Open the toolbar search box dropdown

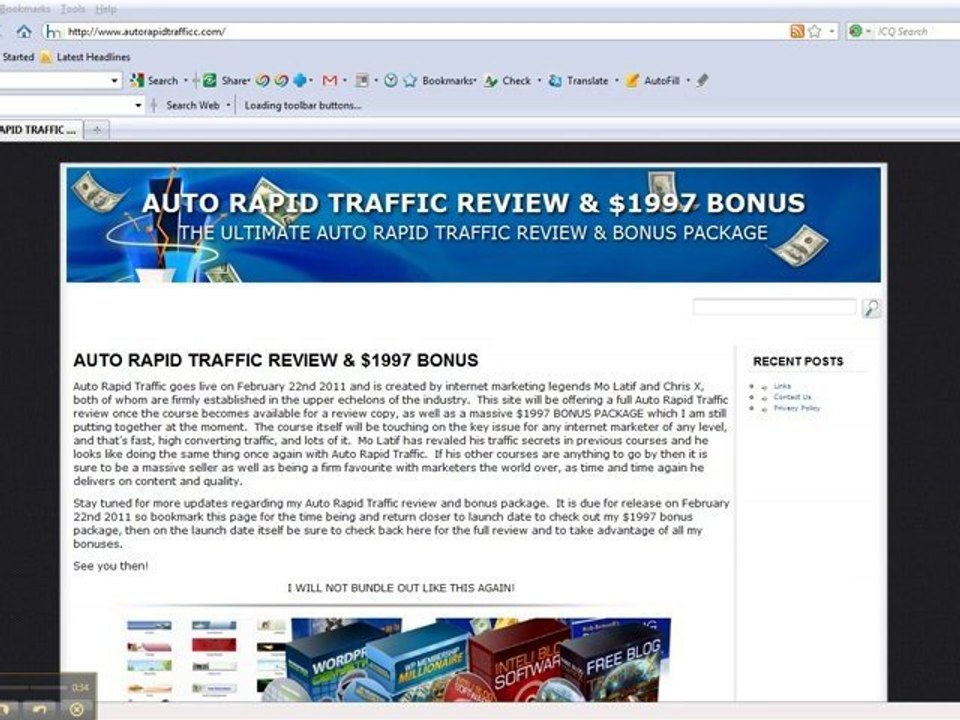click(114, 80)
